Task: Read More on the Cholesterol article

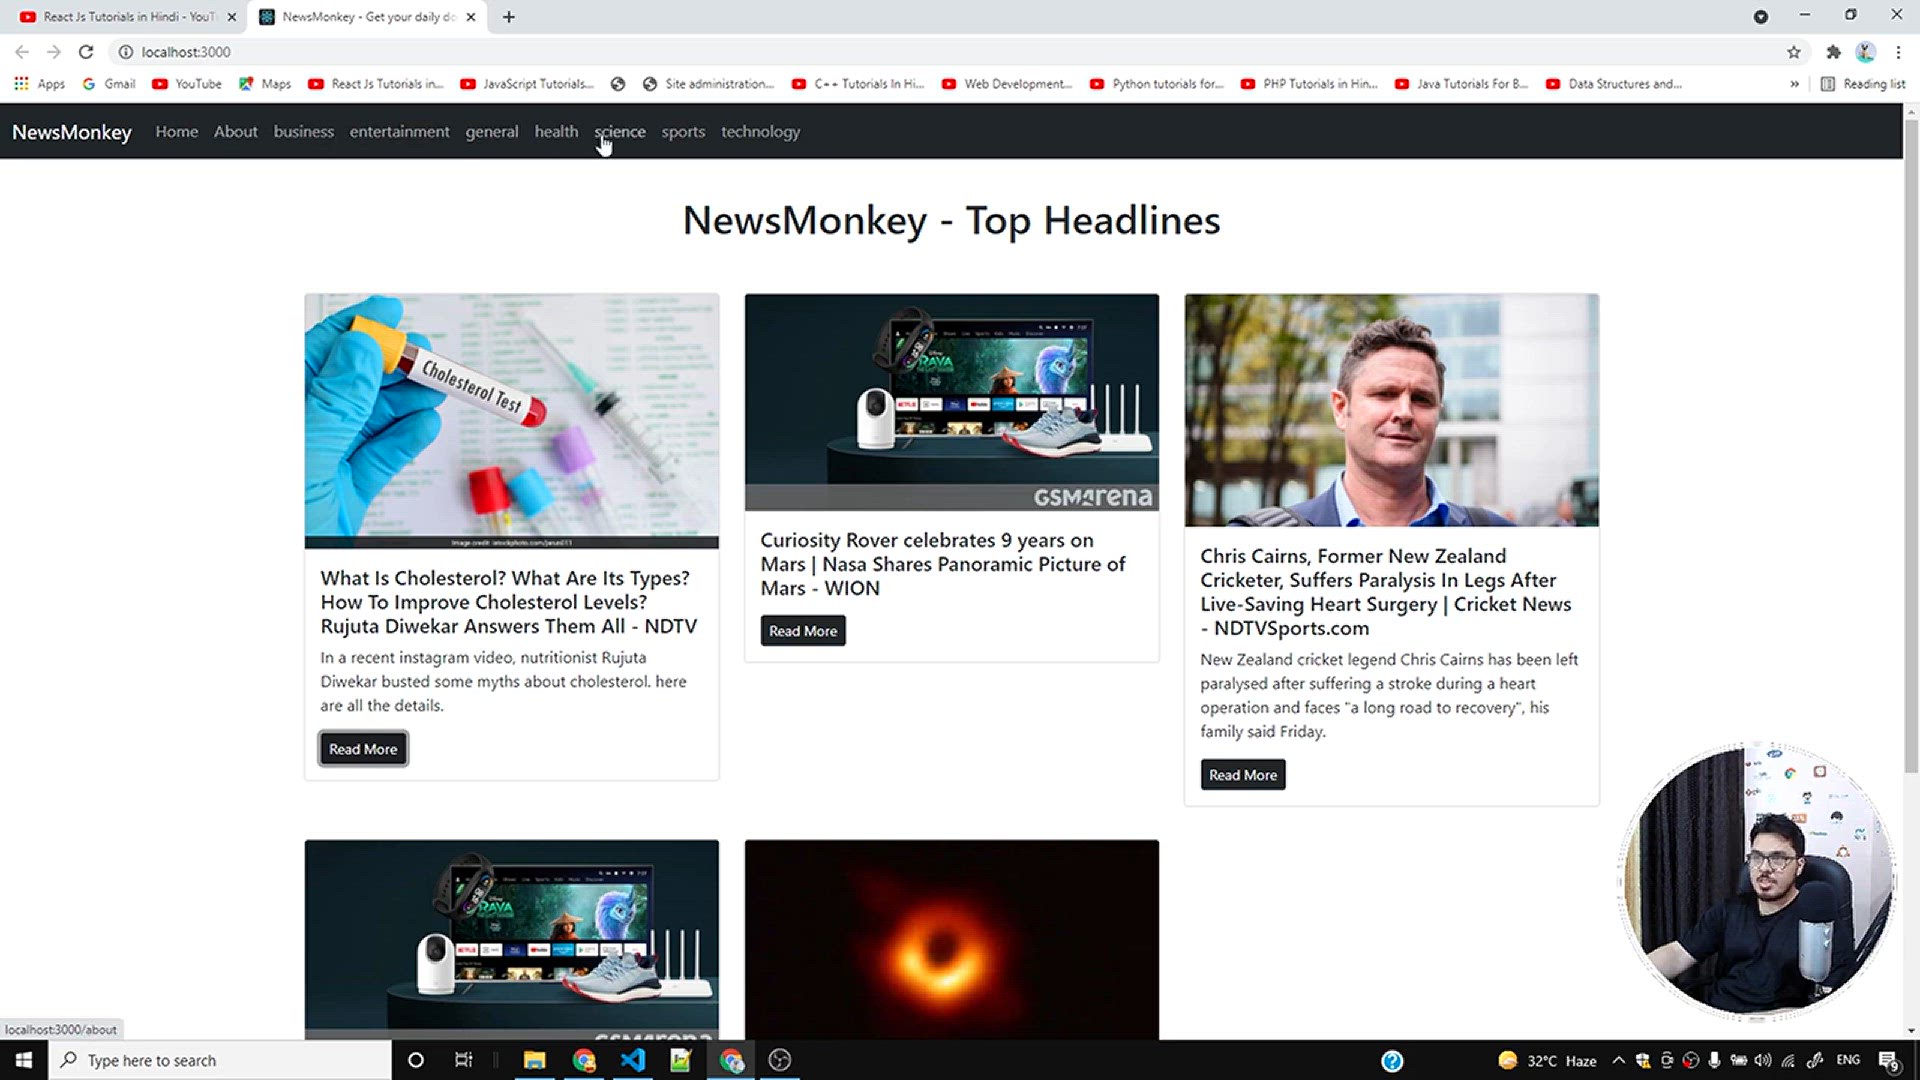Action: 363,749
